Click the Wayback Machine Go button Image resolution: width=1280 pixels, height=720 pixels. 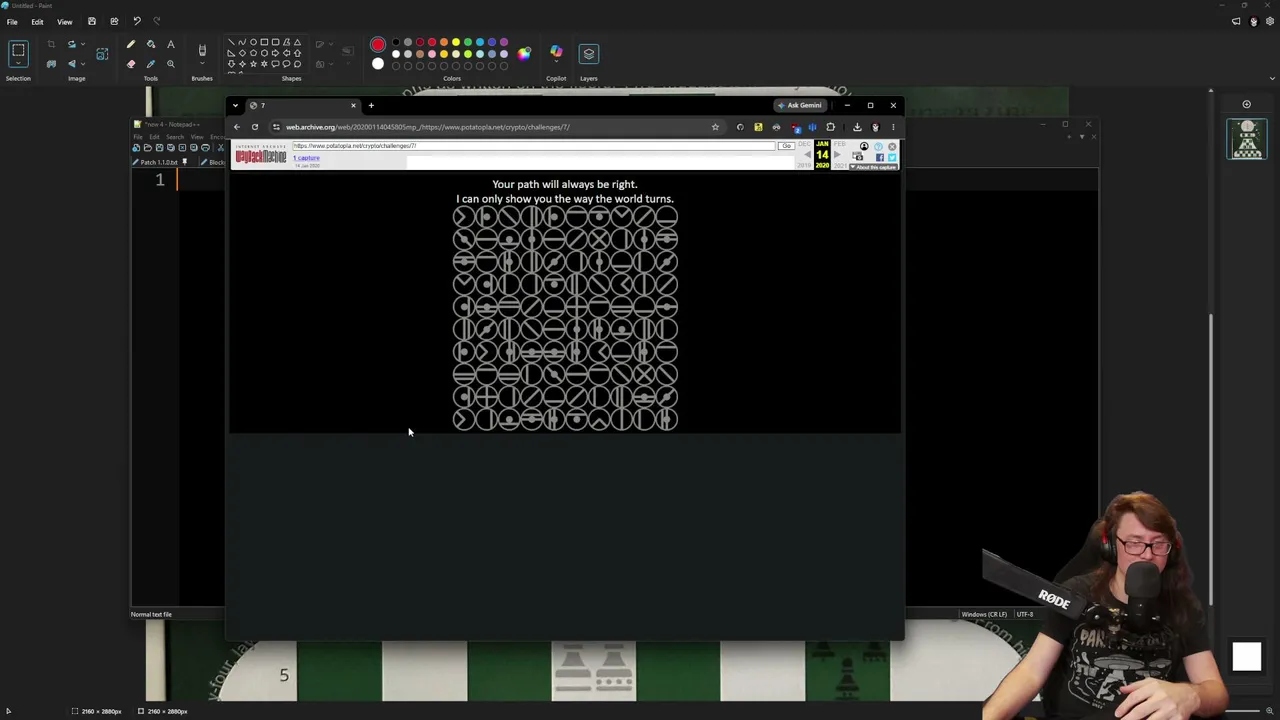787,146
